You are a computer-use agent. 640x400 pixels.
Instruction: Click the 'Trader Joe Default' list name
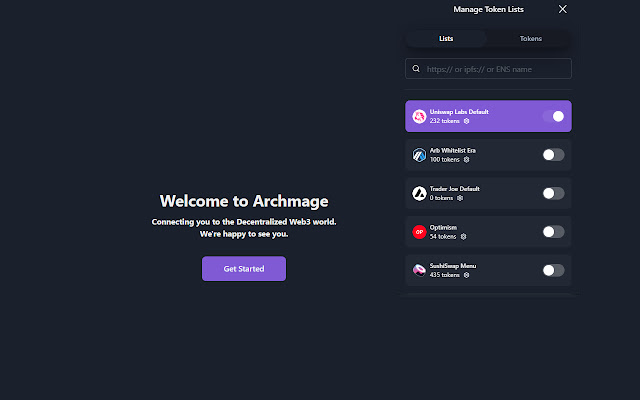[455, 189]
